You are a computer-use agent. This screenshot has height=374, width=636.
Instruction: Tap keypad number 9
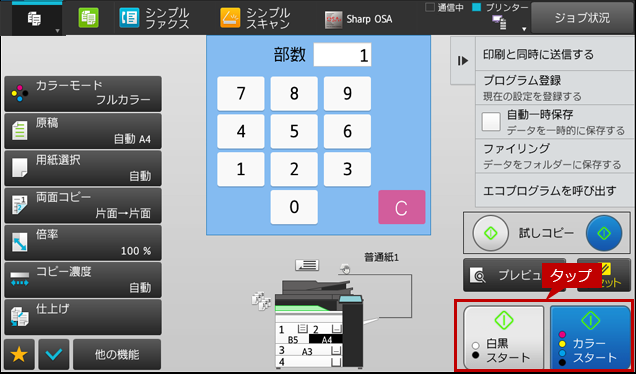[347, 94]
